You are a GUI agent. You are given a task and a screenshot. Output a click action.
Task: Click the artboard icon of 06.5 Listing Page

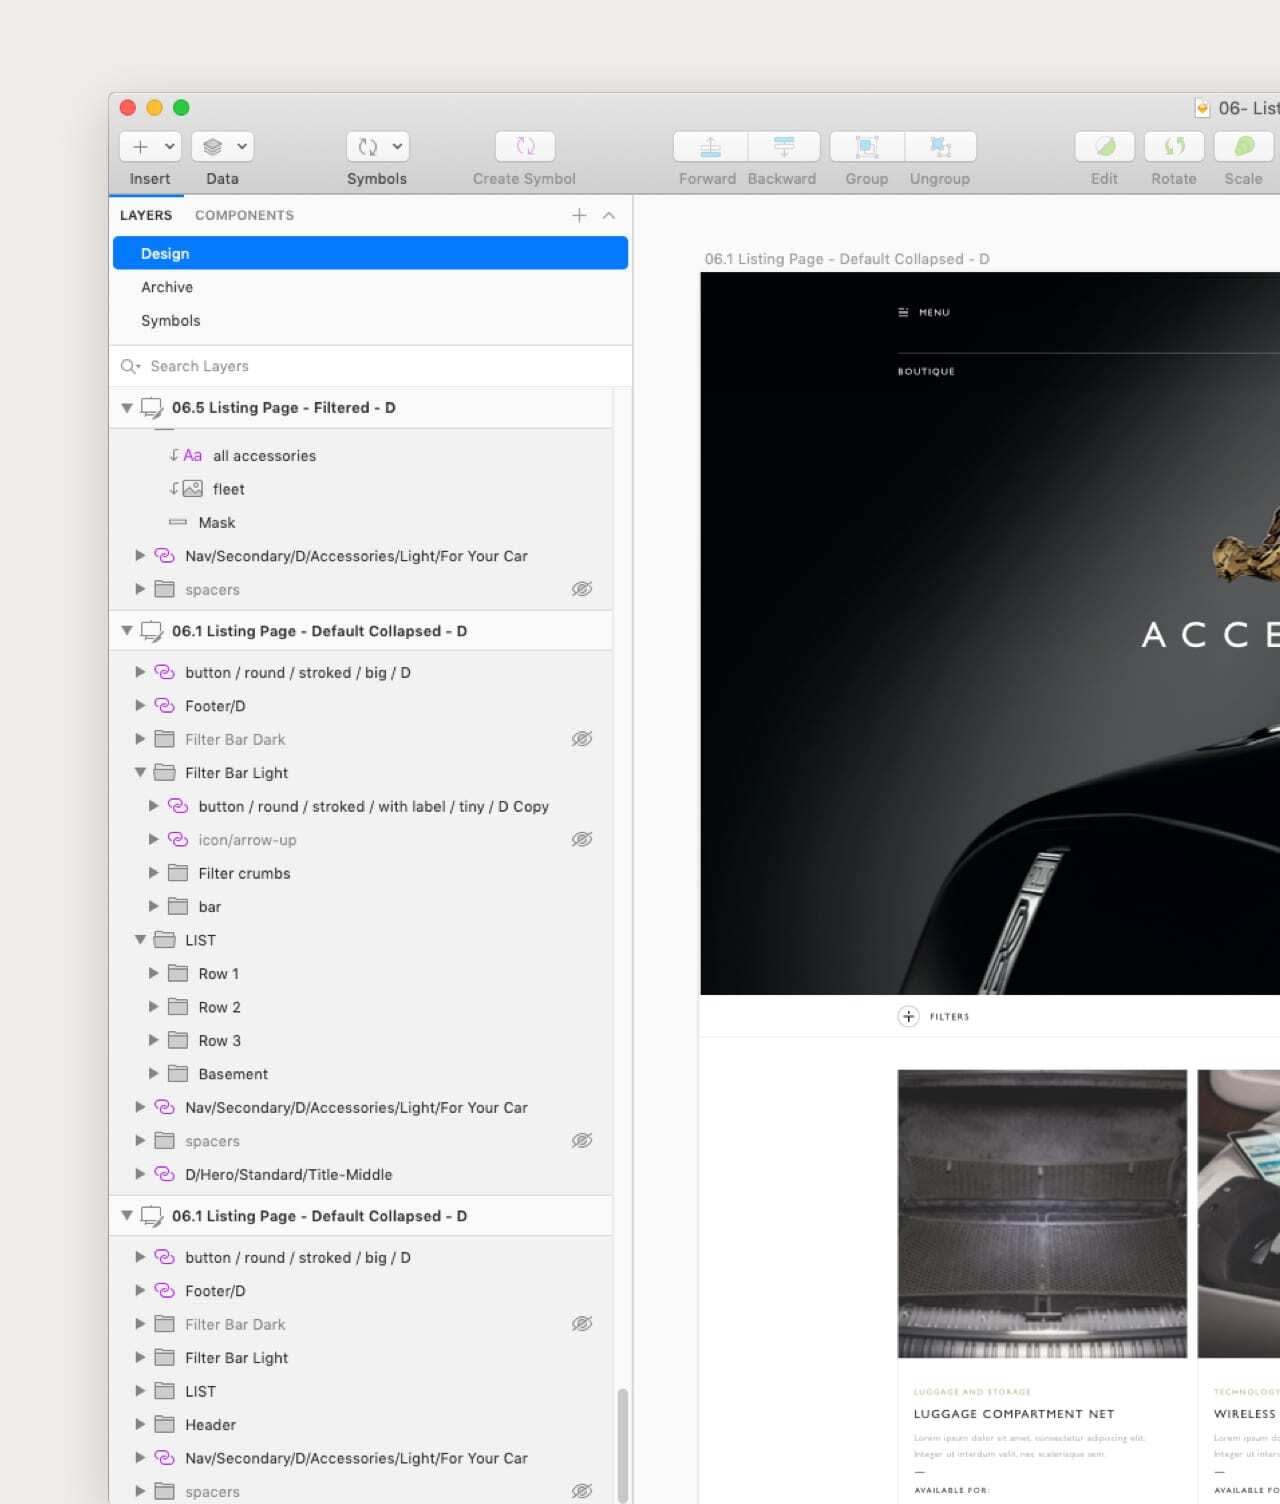[152, 408]
